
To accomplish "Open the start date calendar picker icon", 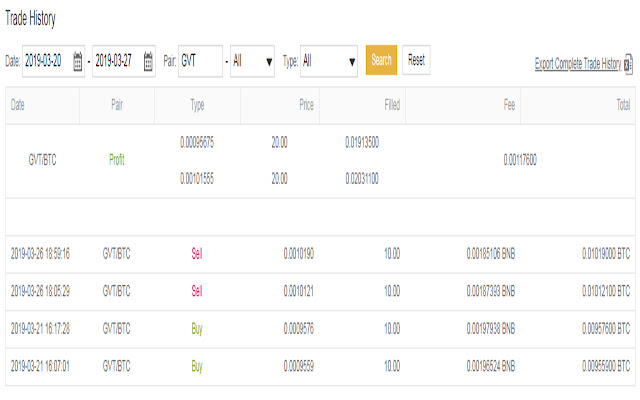I will pyautogui.click(x=78, y=61).
